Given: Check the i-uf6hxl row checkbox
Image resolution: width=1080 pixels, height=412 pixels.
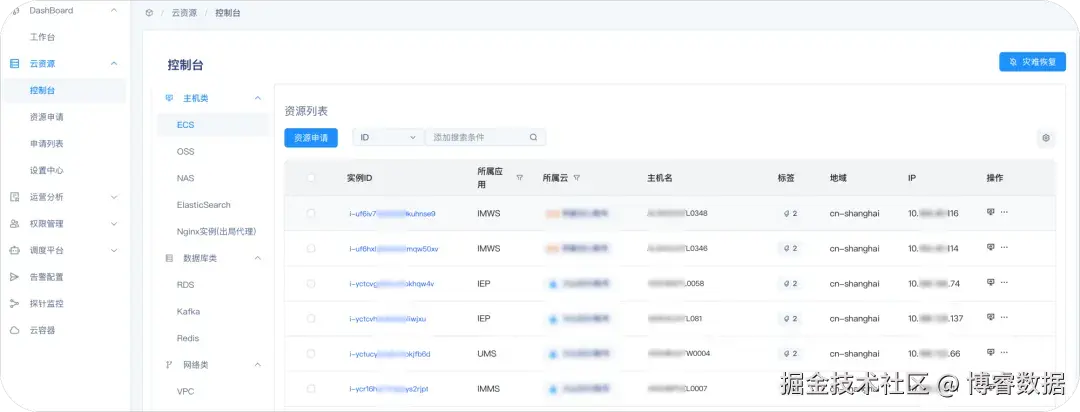Looking at the screenshot, I should pos(311,249).
